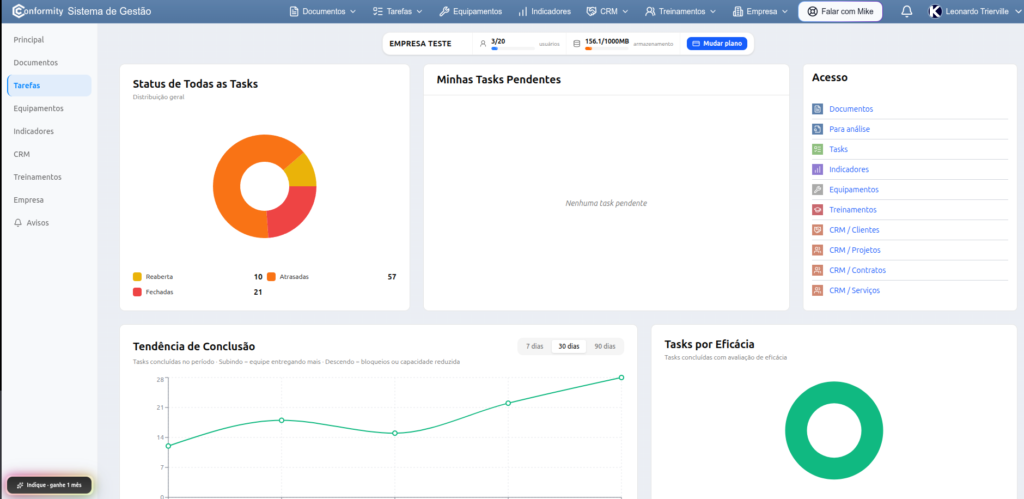Click the Tarefas checklist icon in top bar
The height and width of the screenshot is (499, 1024).
[377, 11]
